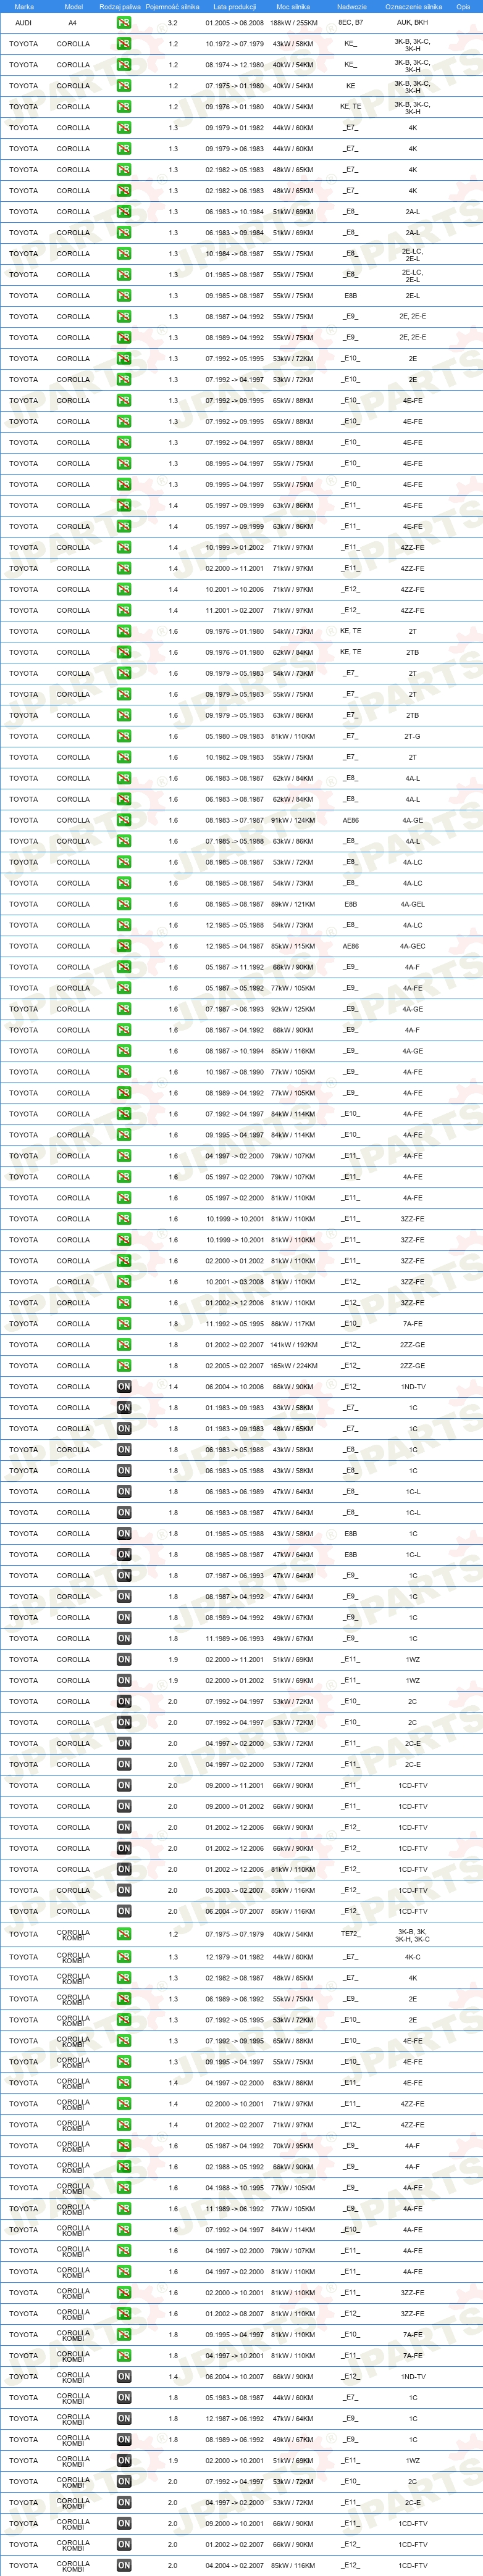The width and height of the screenshot is (483, 2576).
Task: Click petrol icon in Corolla 7A-FE 86kW row
Action: click(x=124, y=1324)
